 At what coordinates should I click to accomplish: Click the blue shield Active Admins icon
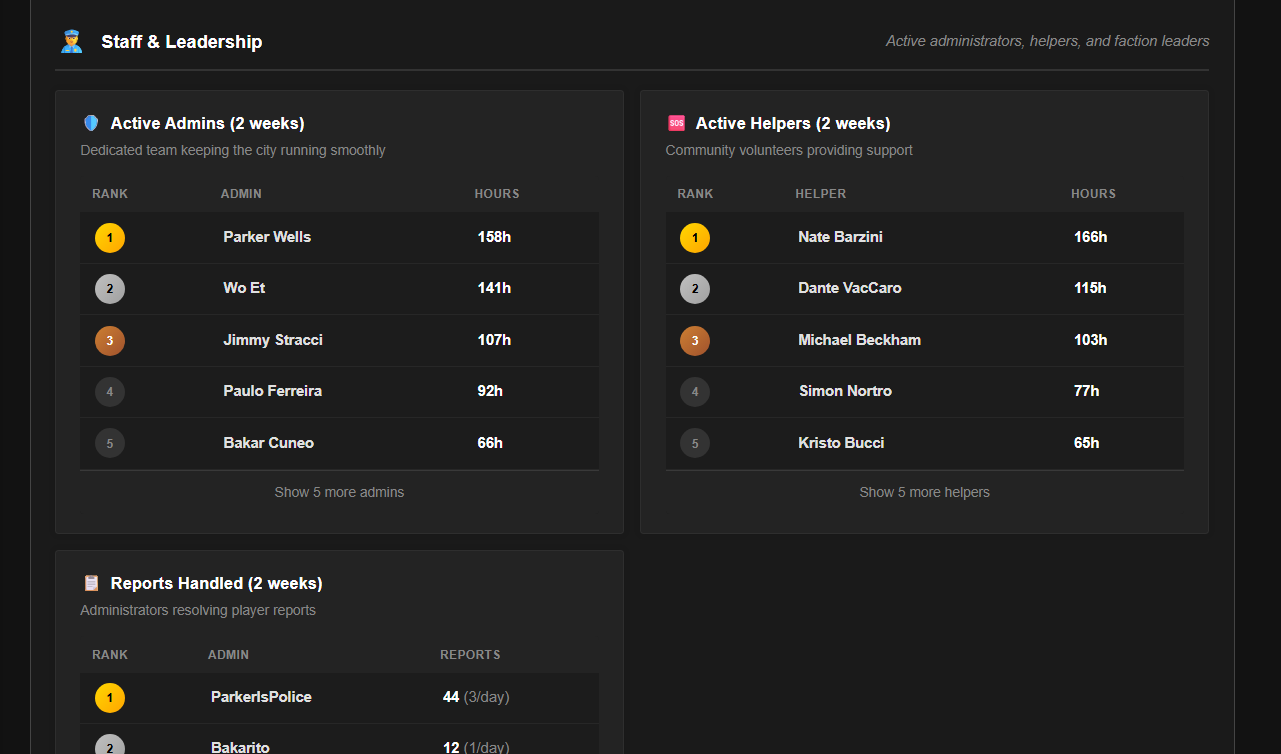91,123
